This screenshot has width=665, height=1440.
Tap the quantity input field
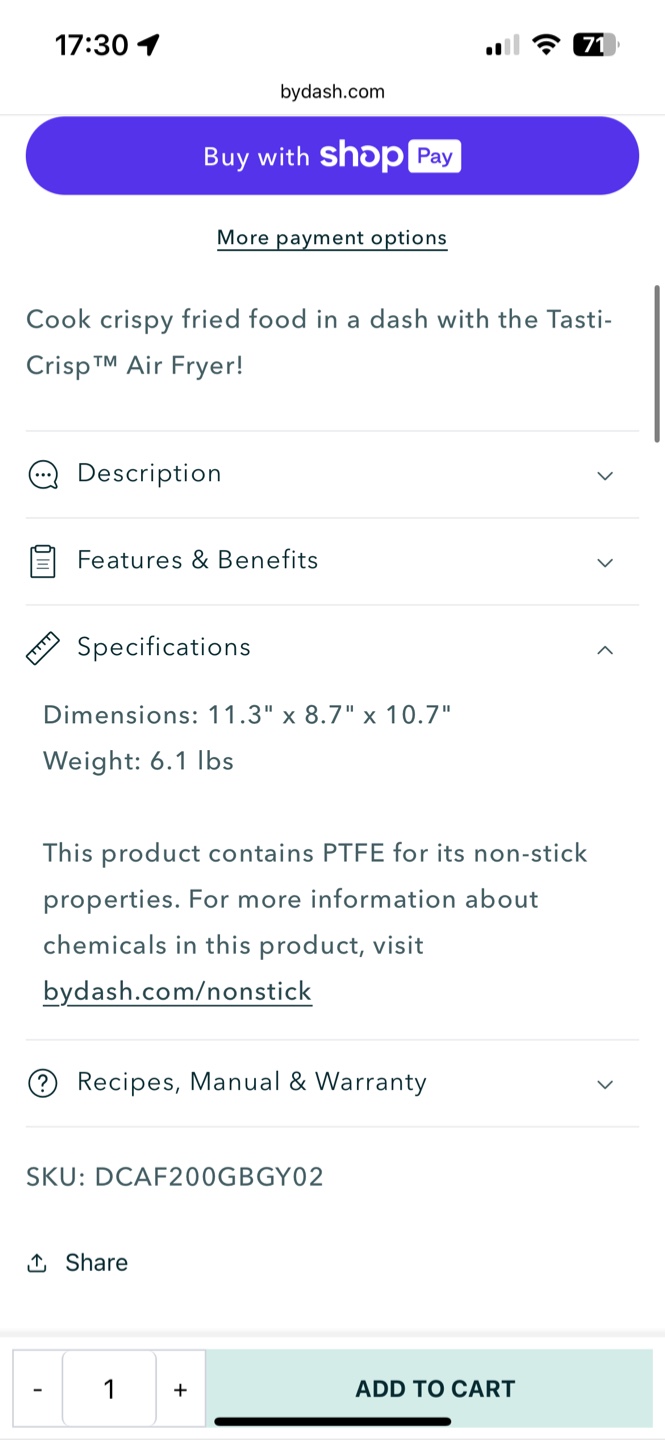109,1389
